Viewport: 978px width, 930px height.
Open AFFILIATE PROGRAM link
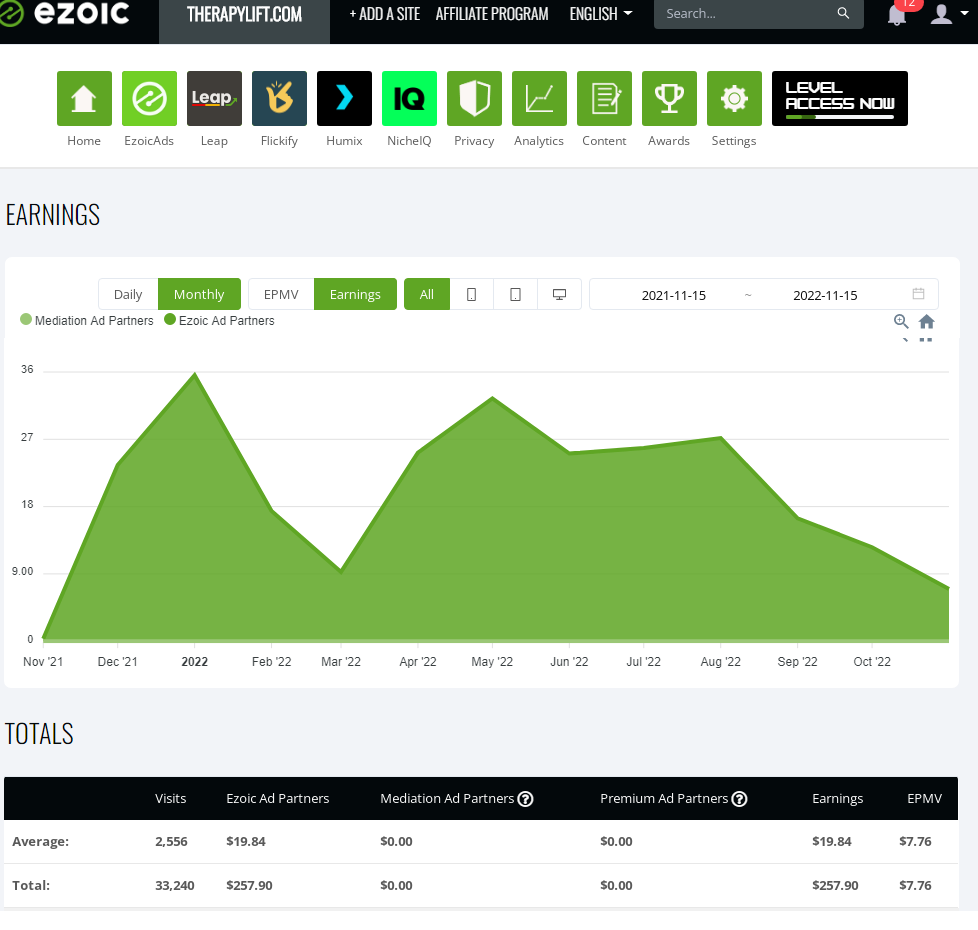click(492, 14)
